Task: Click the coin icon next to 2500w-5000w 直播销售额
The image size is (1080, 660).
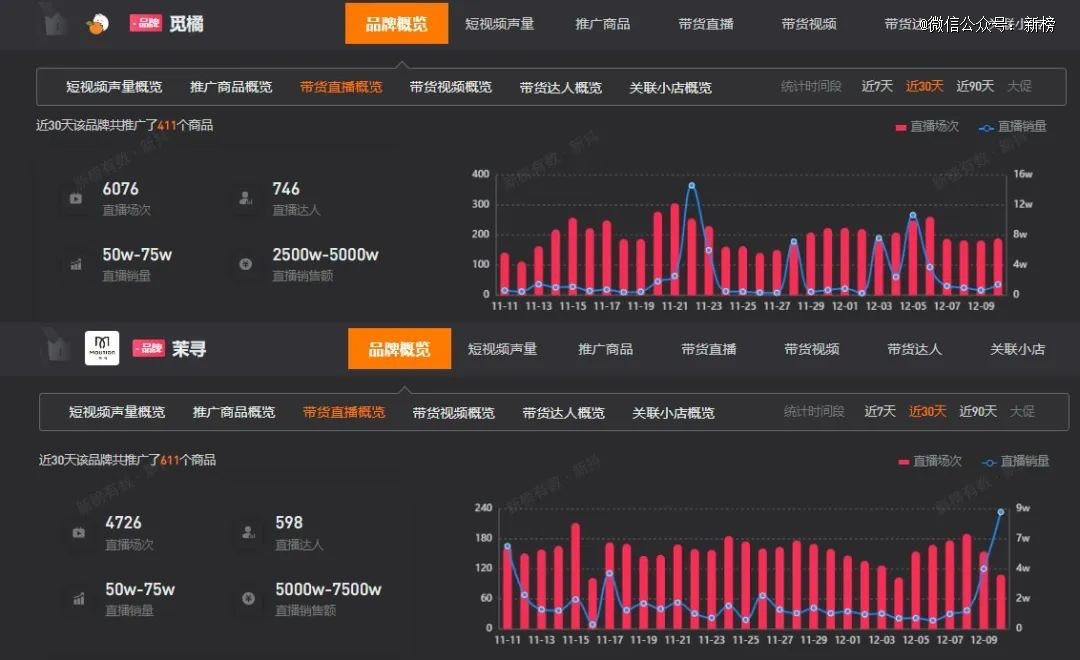Action: point(246,264)
